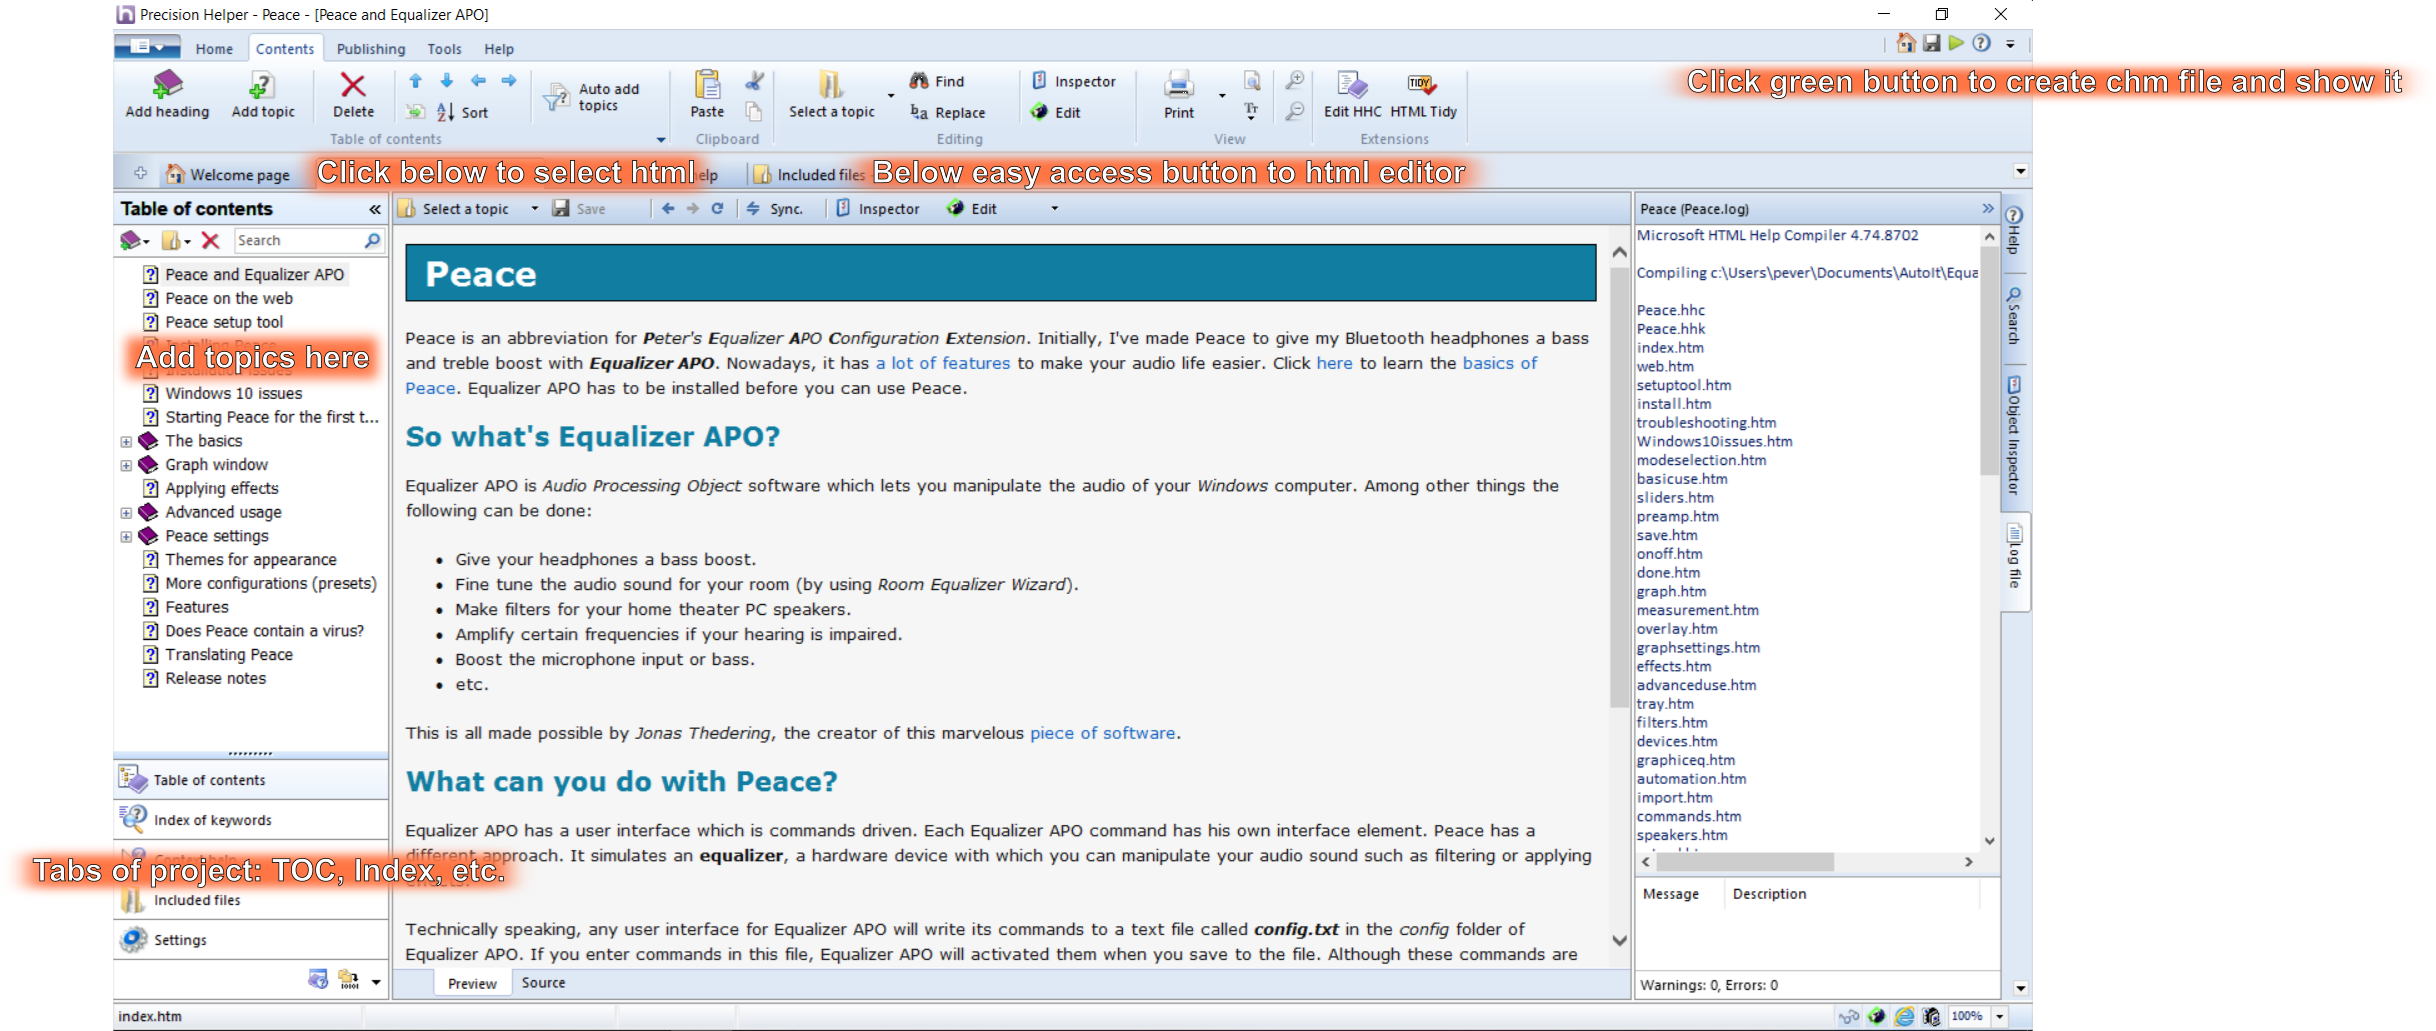This screenshot has width=2436, height=1031.
Task: Expand the Graph window tree node
Action: (x=126, y=465)
